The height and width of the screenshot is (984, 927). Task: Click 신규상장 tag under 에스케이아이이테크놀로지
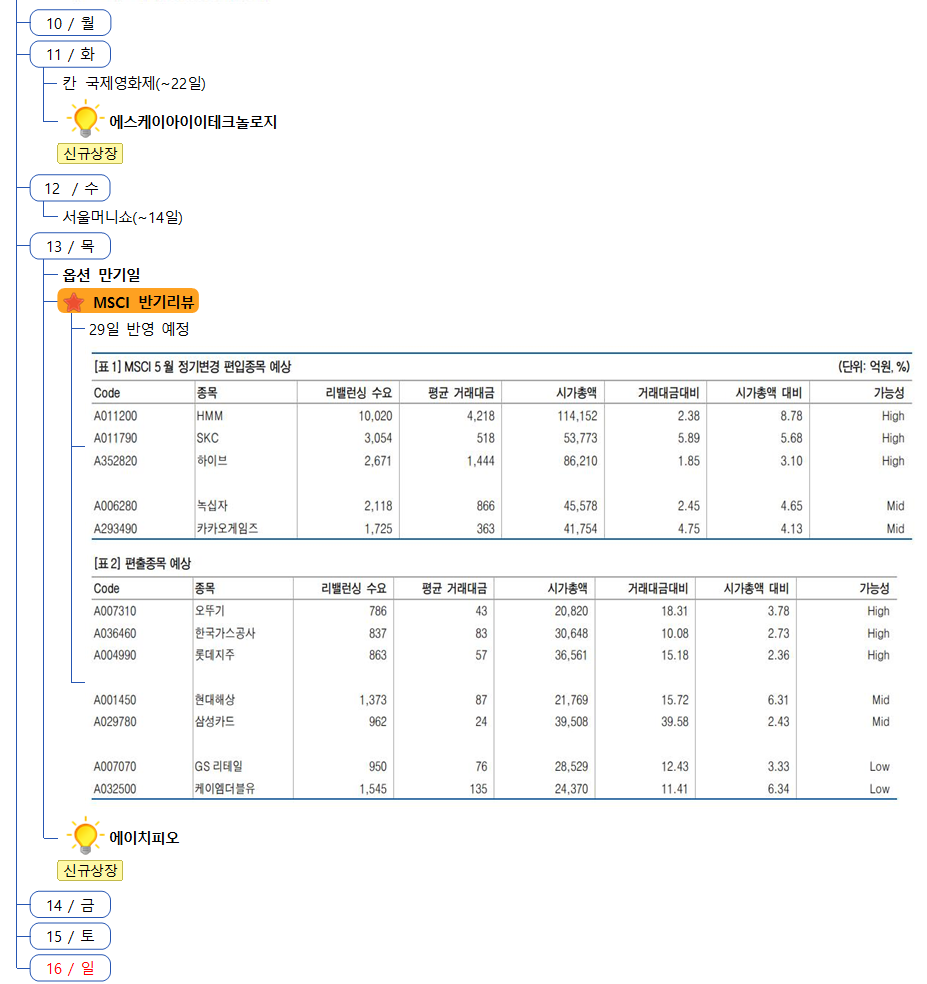[x=90, y=153]
